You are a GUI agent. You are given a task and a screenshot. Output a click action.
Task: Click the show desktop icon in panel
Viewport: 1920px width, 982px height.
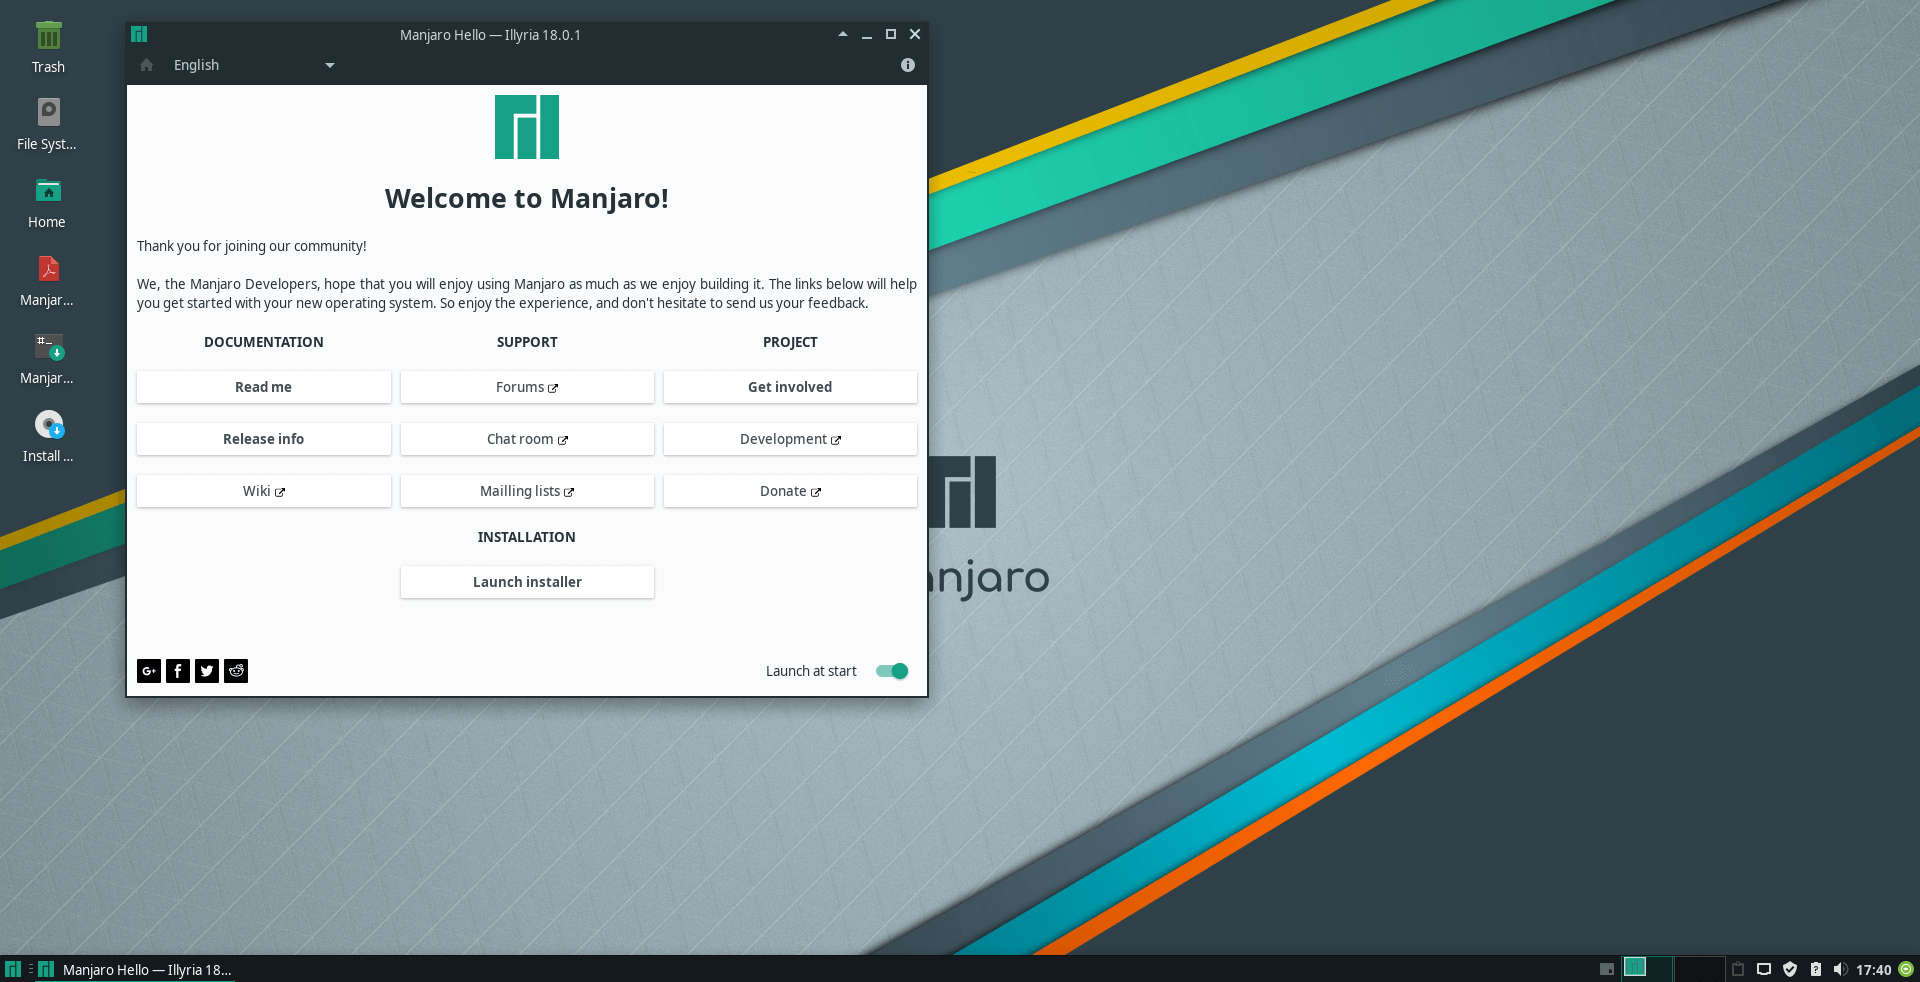click(1607, 969)
